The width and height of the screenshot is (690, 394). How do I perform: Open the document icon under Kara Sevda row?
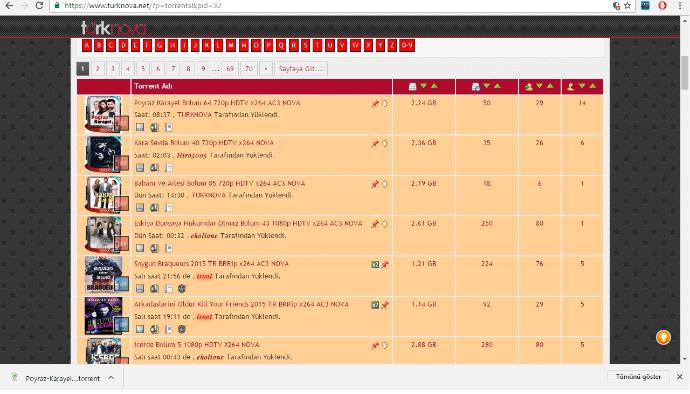click(x=169, y=168)
